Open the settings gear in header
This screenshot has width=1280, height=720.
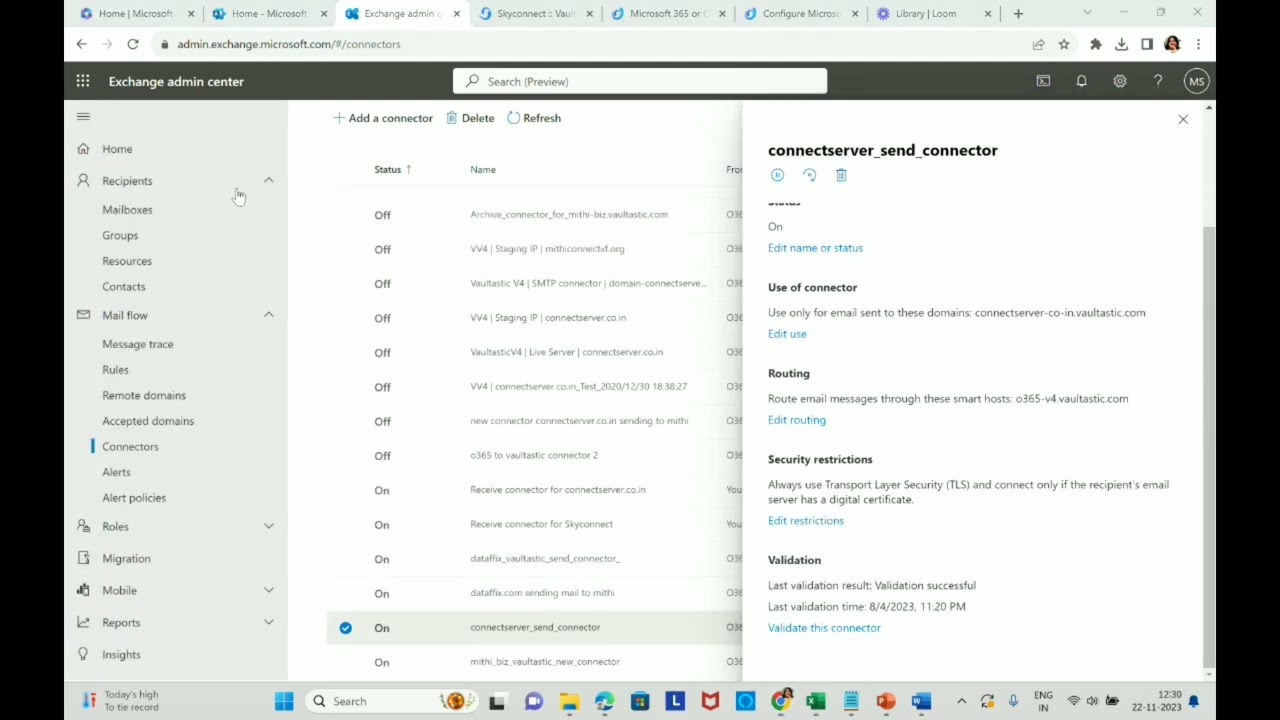click(x=1120, y=81)
